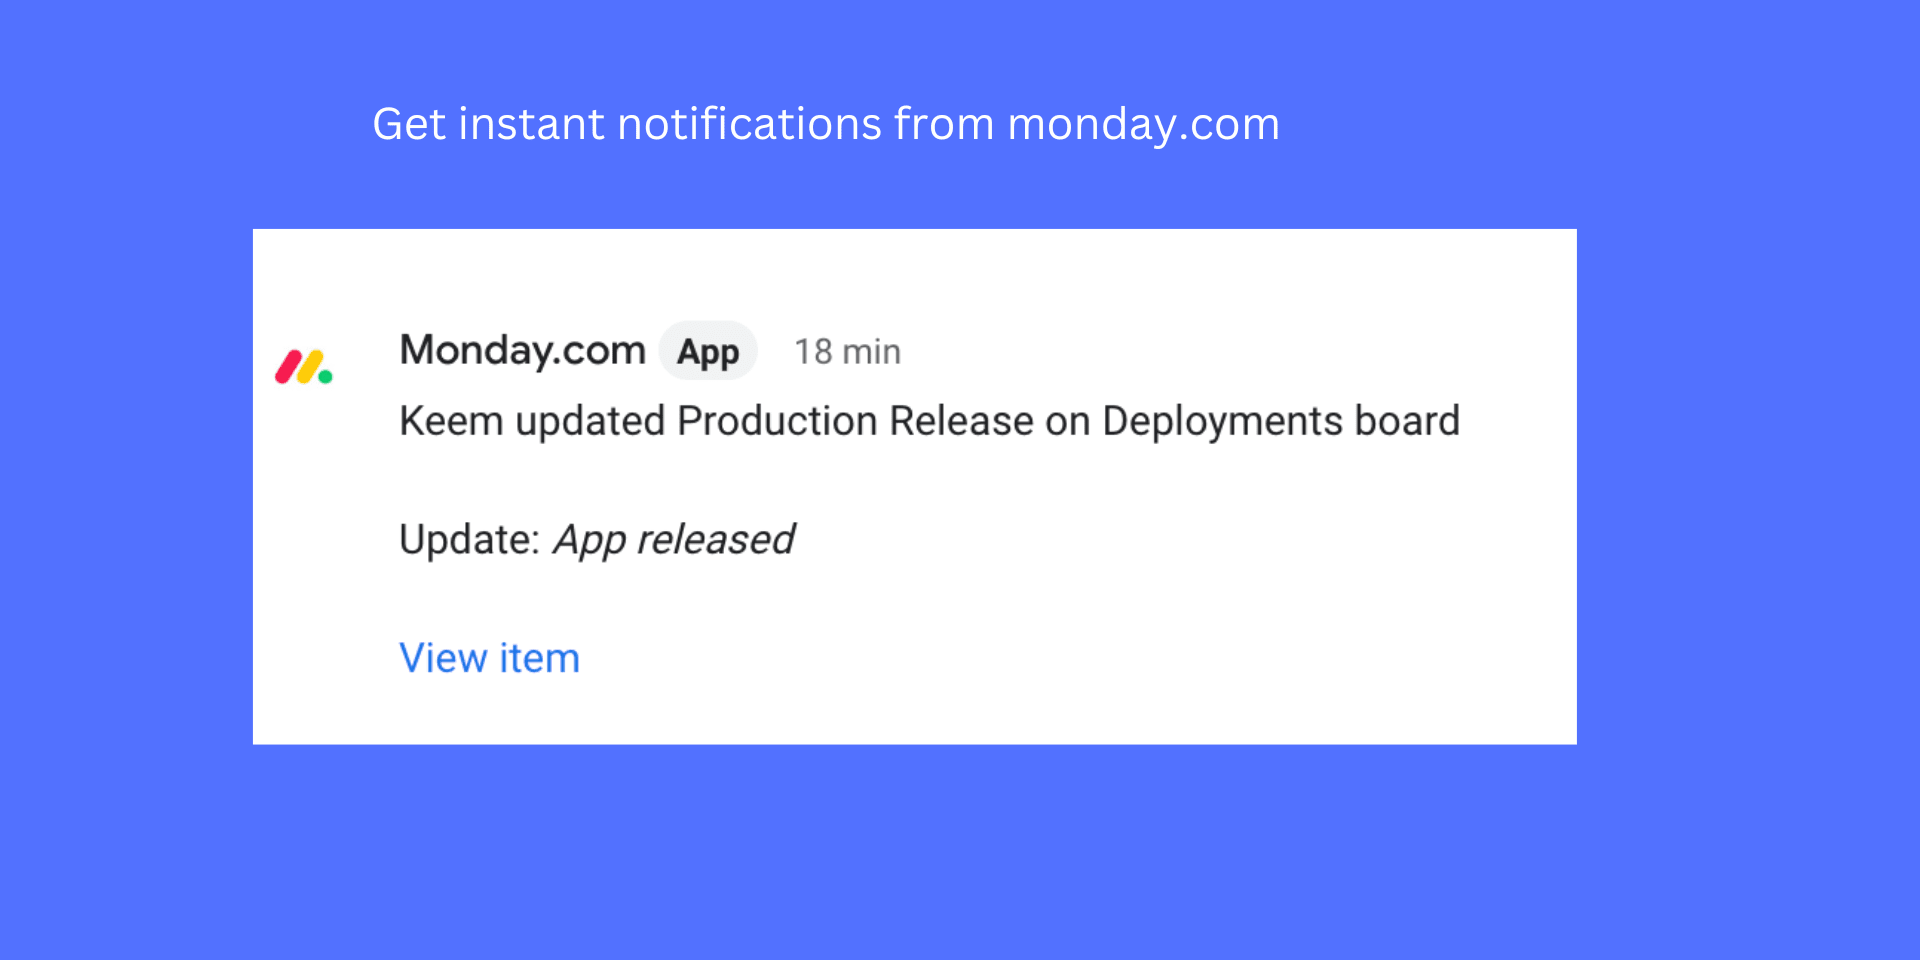Click the 18 min timestamp

[847, 352]
